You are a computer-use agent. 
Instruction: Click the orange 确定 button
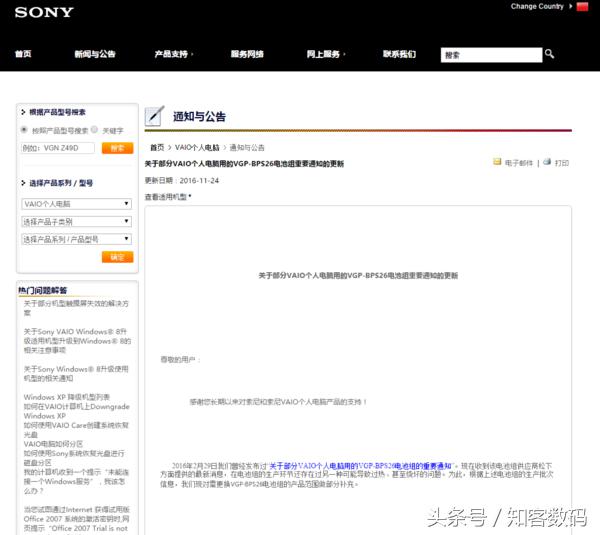(117, 257)
